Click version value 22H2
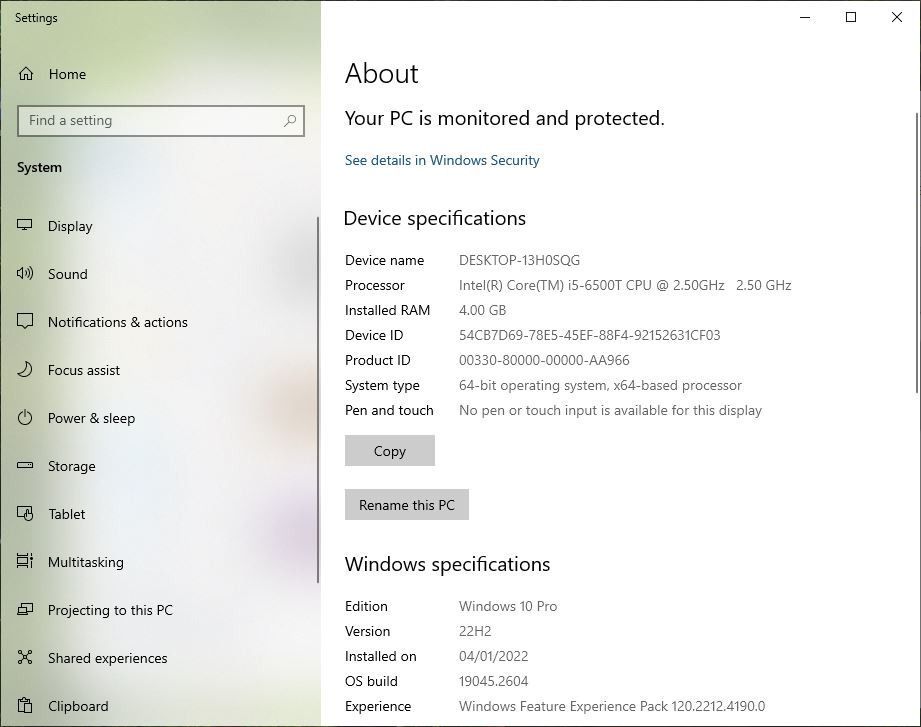 [475, 631]
